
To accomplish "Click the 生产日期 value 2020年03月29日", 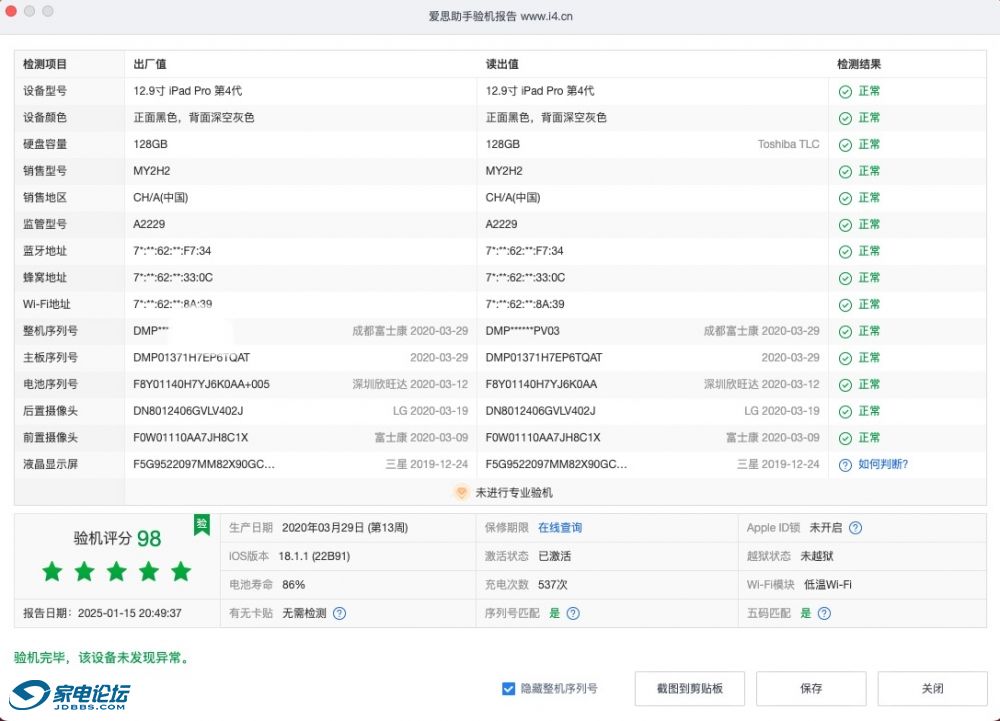I will click(x=345, y=528).
